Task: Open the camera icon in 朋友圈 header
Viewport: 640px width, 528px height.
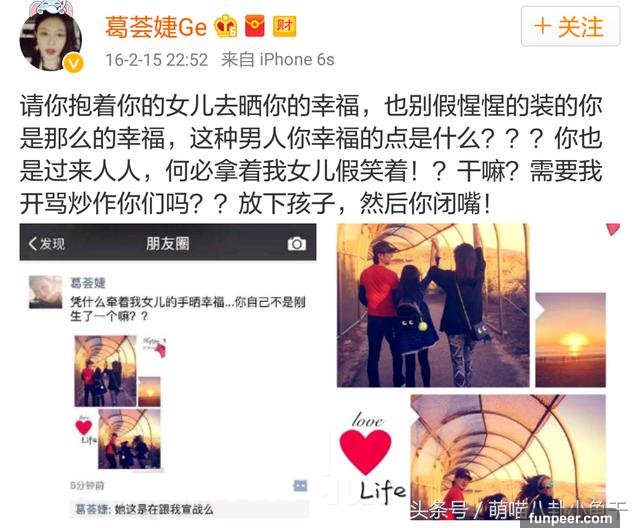Action: pyautogui.click(x=297, y=244)
